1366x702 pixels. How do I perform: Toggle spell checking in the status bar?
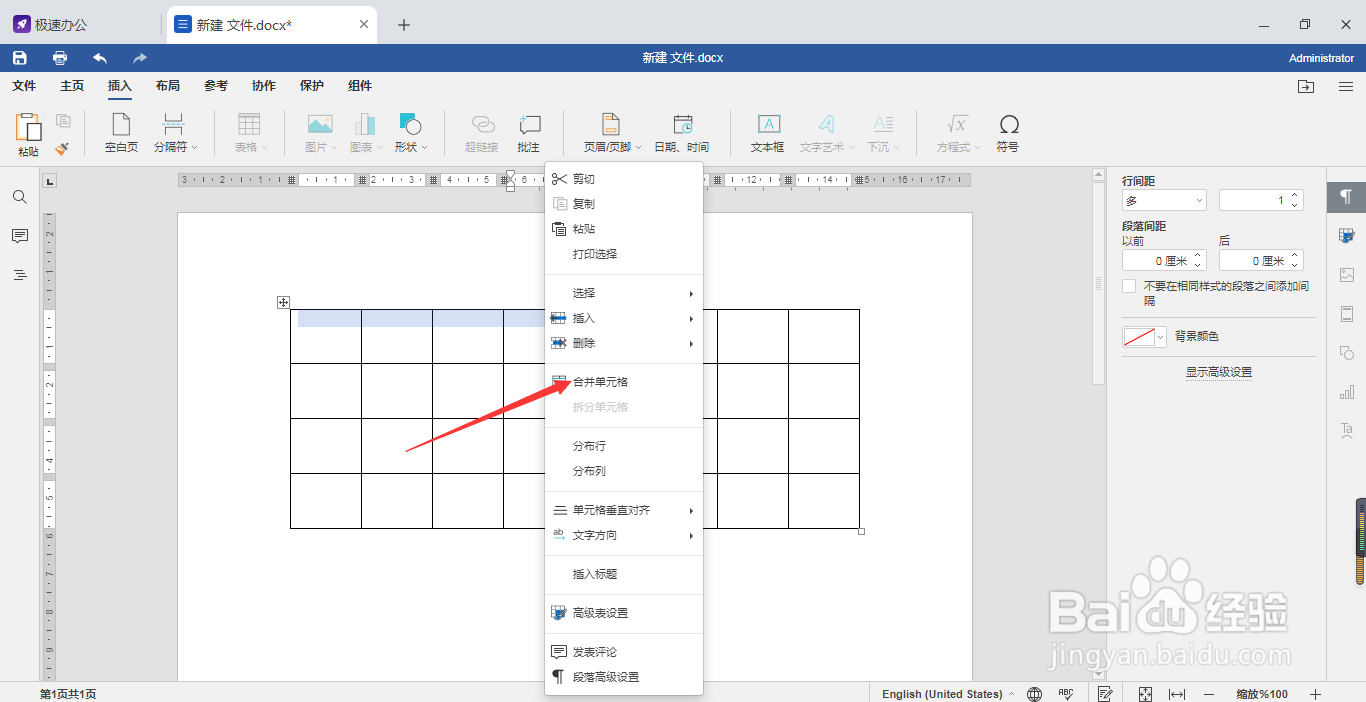pyautogui.click(x=1066, y=693)
